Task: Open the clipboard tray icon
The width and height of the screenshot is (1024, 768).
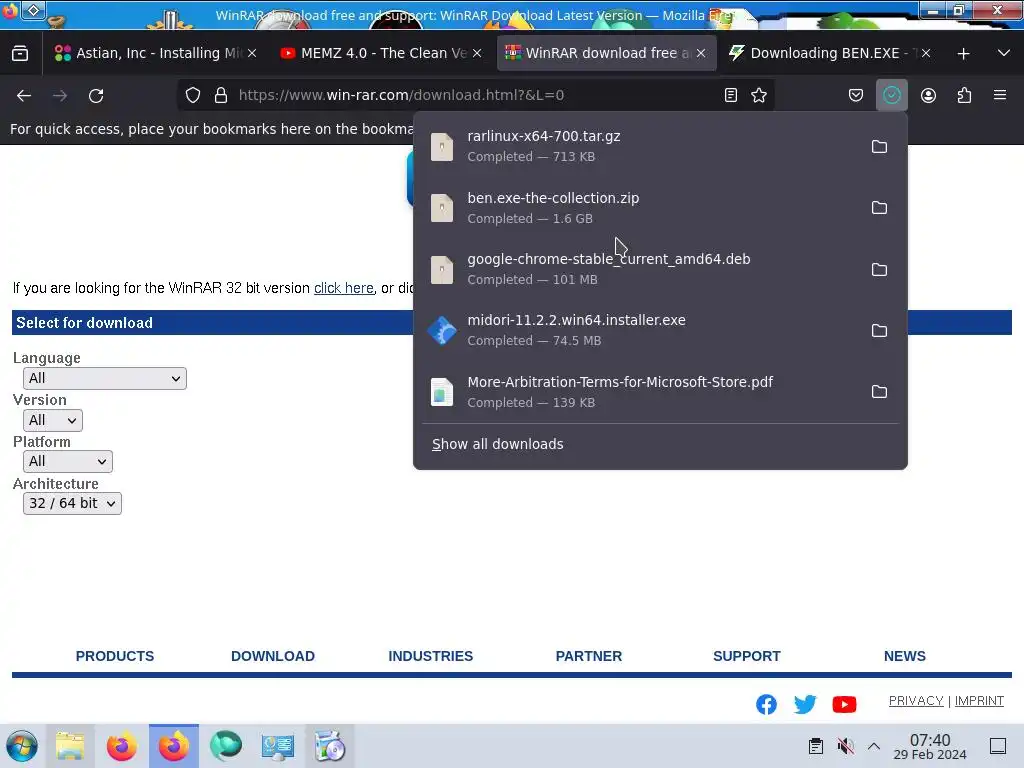Action: tap(815, 746)
